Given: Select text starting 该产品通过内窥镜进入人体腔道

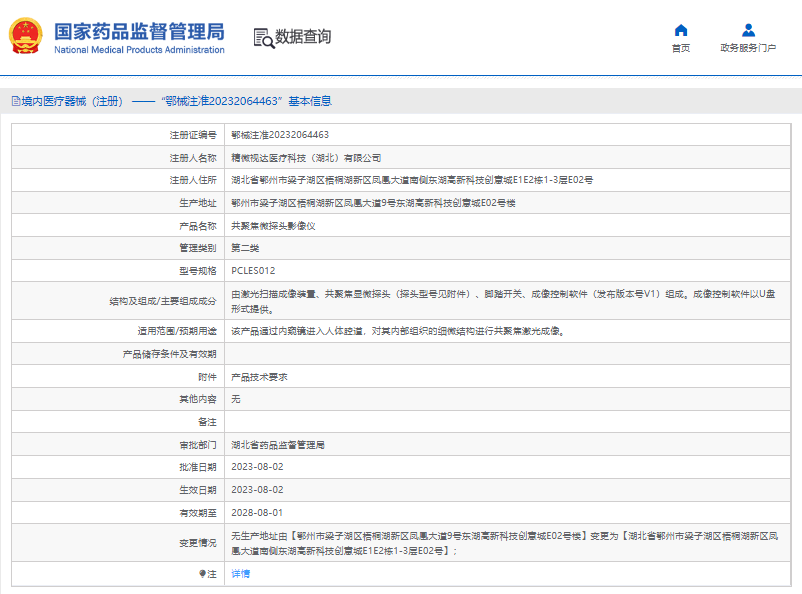Looking at the screenshot, I should pos(398,332).
